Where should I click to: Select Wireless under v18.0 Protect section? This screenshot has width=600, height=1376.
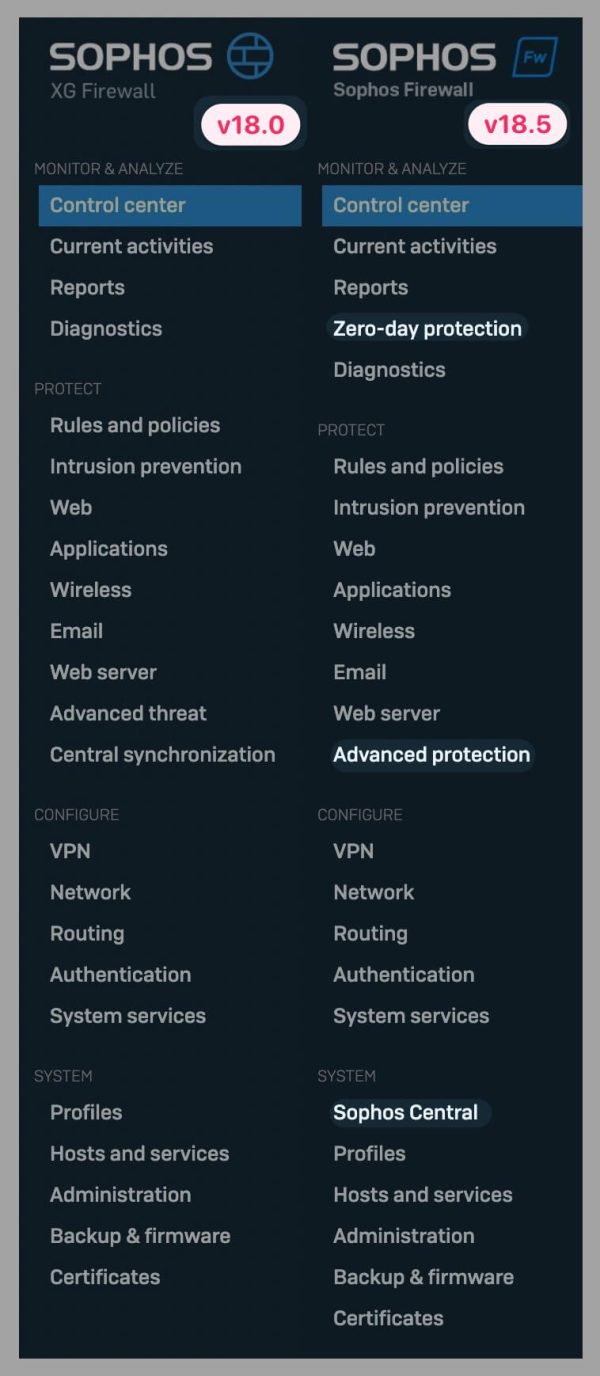(x=90, y=589)
